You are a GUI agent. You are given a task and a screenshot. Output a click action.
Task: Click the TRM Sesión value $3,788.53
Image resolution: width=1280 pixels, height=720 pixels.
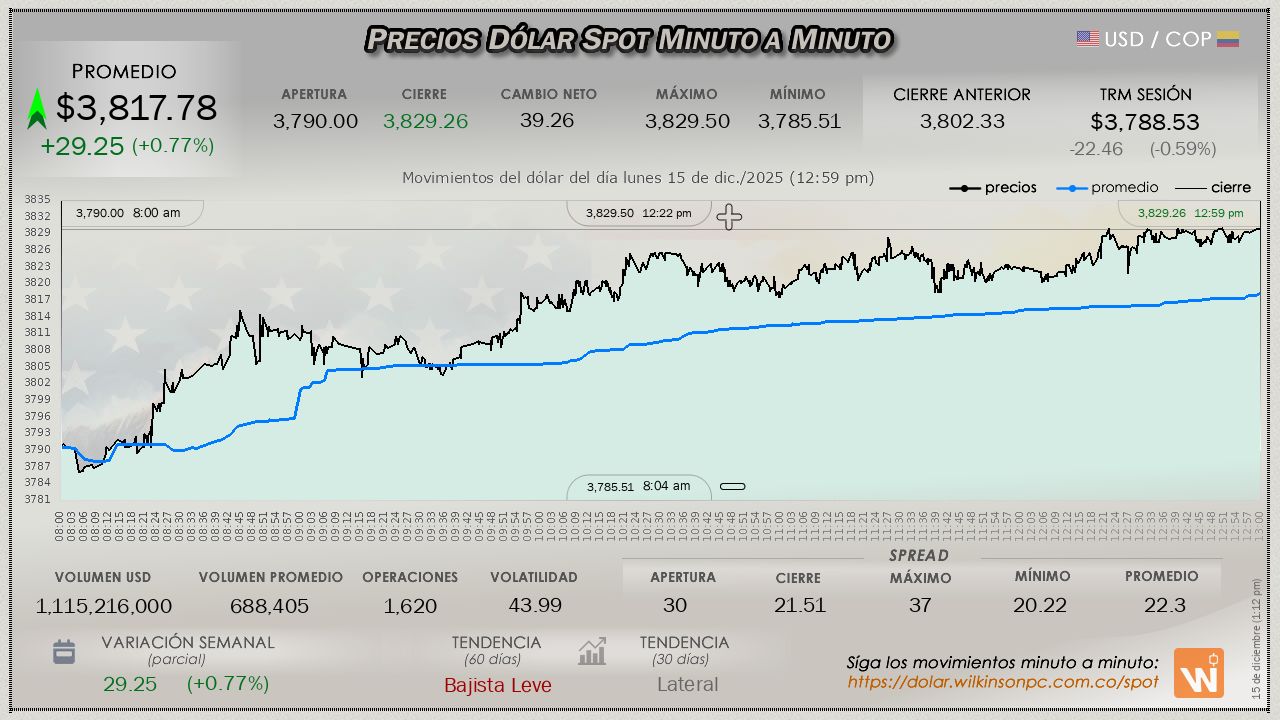pos(1145,122)
